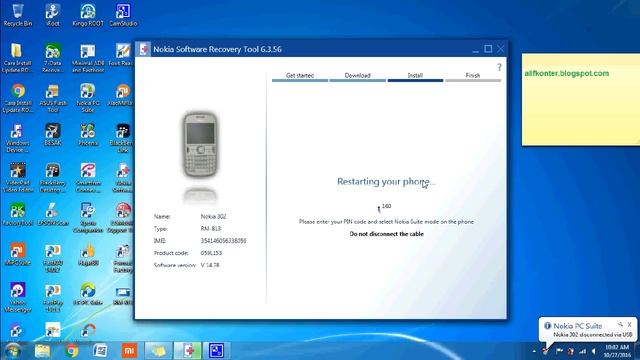Image resolution: width=640 pixels, height=360 pixels.
Task: Launch the Phoenix desktop shortcut
Action: pos(88,135)
